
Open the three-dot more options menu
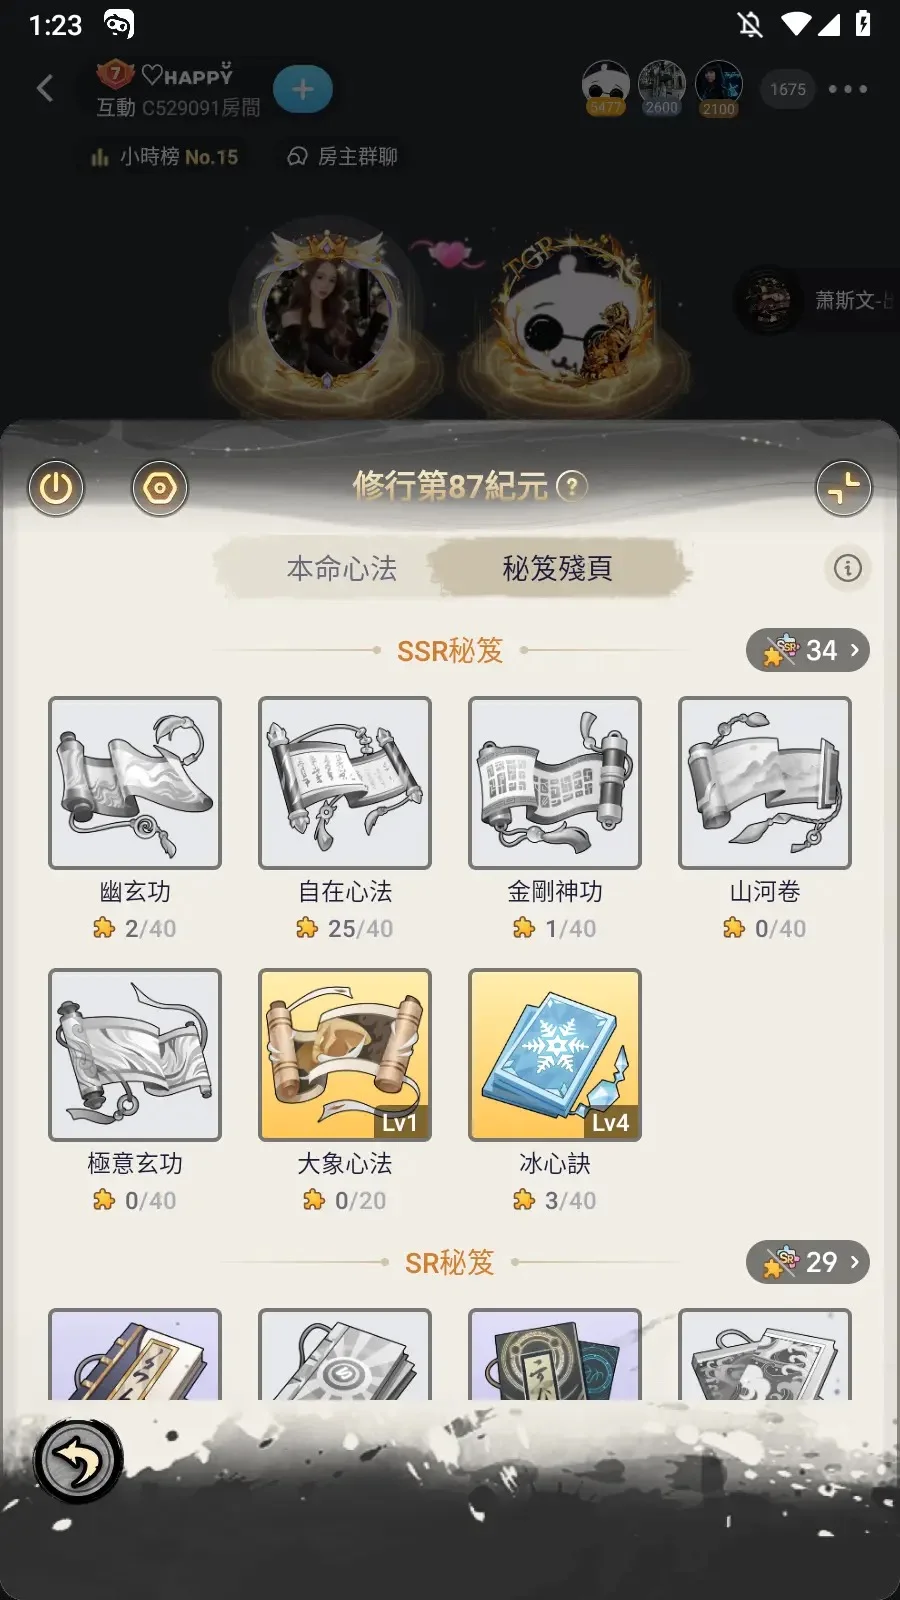(848, 89)
